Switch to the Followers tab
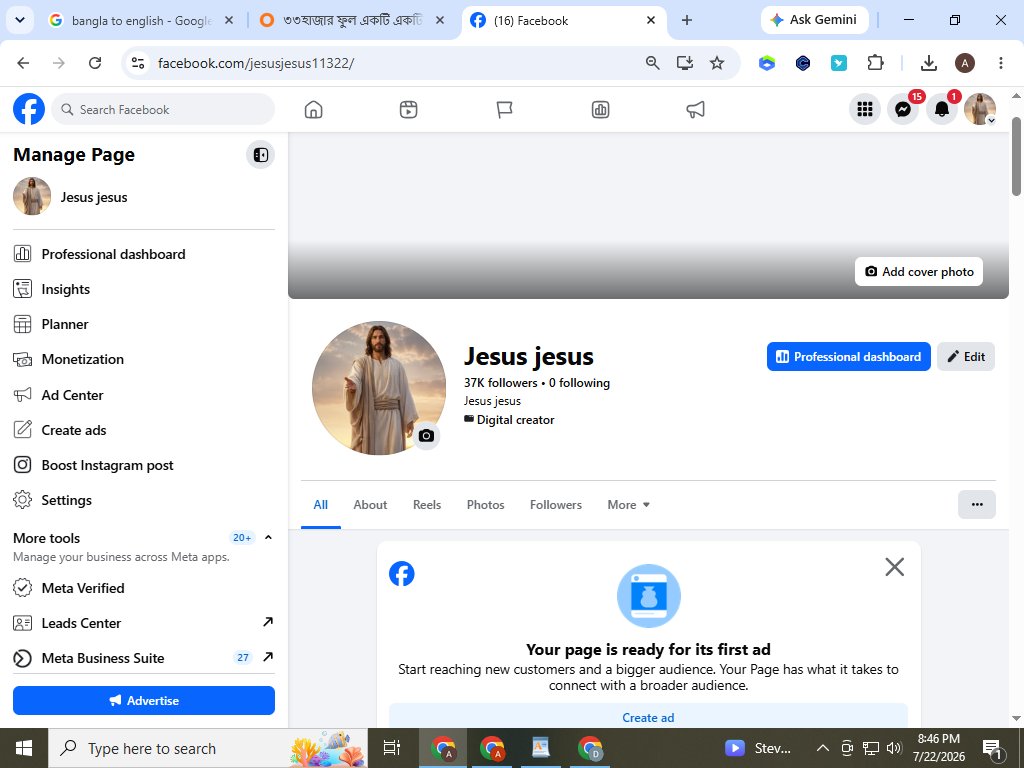The width and height of the screenshot is (1024, 768). [556, 505]
